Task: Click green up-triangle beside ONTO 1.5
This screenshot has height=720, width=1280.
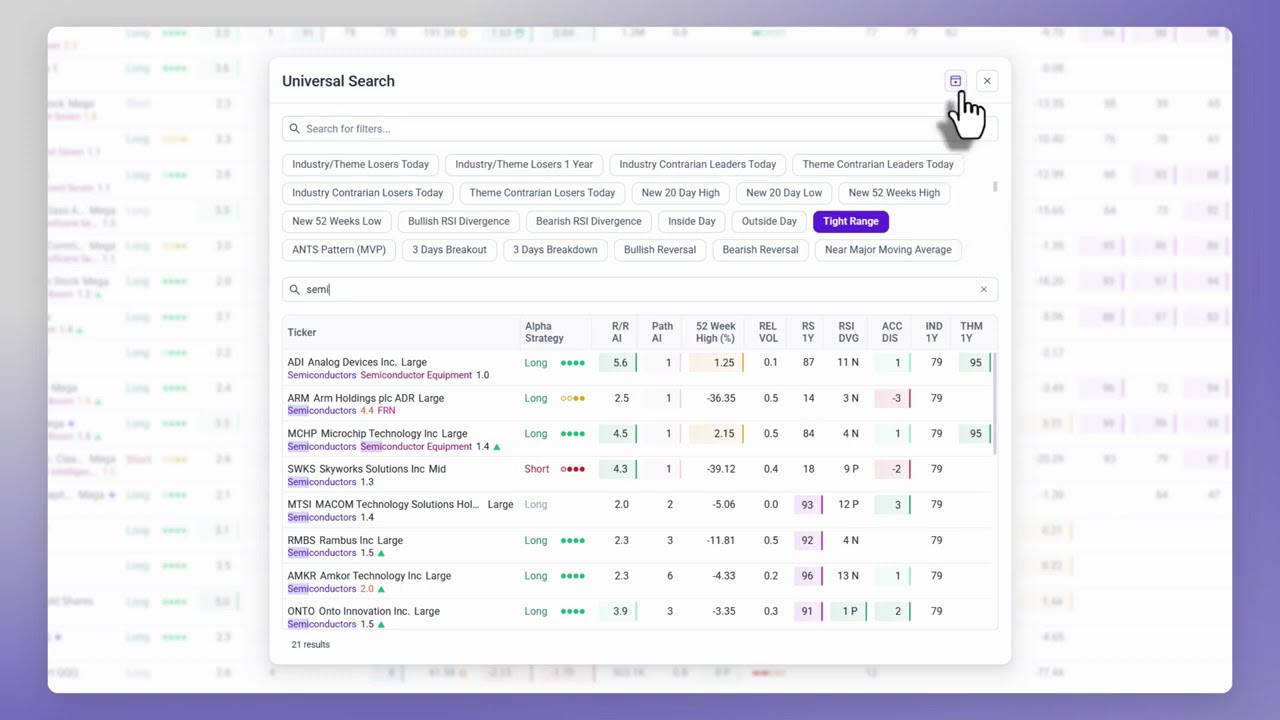Action: click(381, 624)
